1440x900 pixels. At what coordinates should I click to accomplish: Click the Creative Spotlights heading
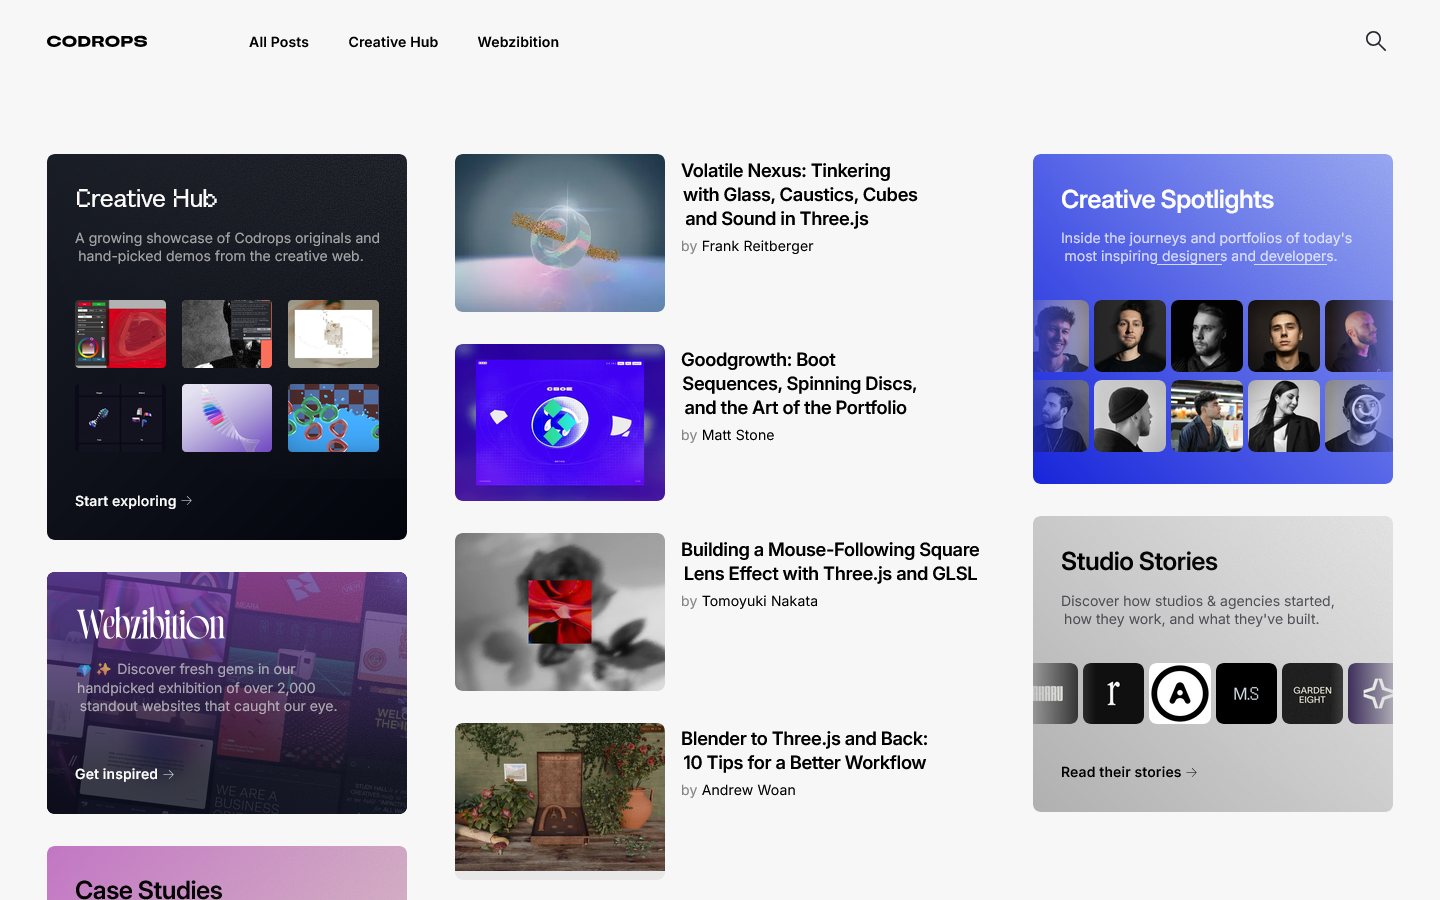point(1167,200)
